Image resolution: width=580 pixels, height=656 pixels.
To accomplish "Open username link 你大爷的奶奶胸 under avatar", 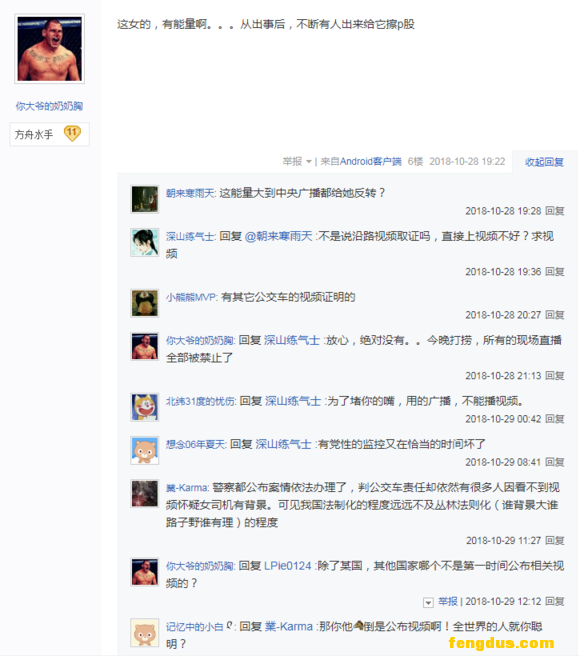I will click(x=49, y=106).
